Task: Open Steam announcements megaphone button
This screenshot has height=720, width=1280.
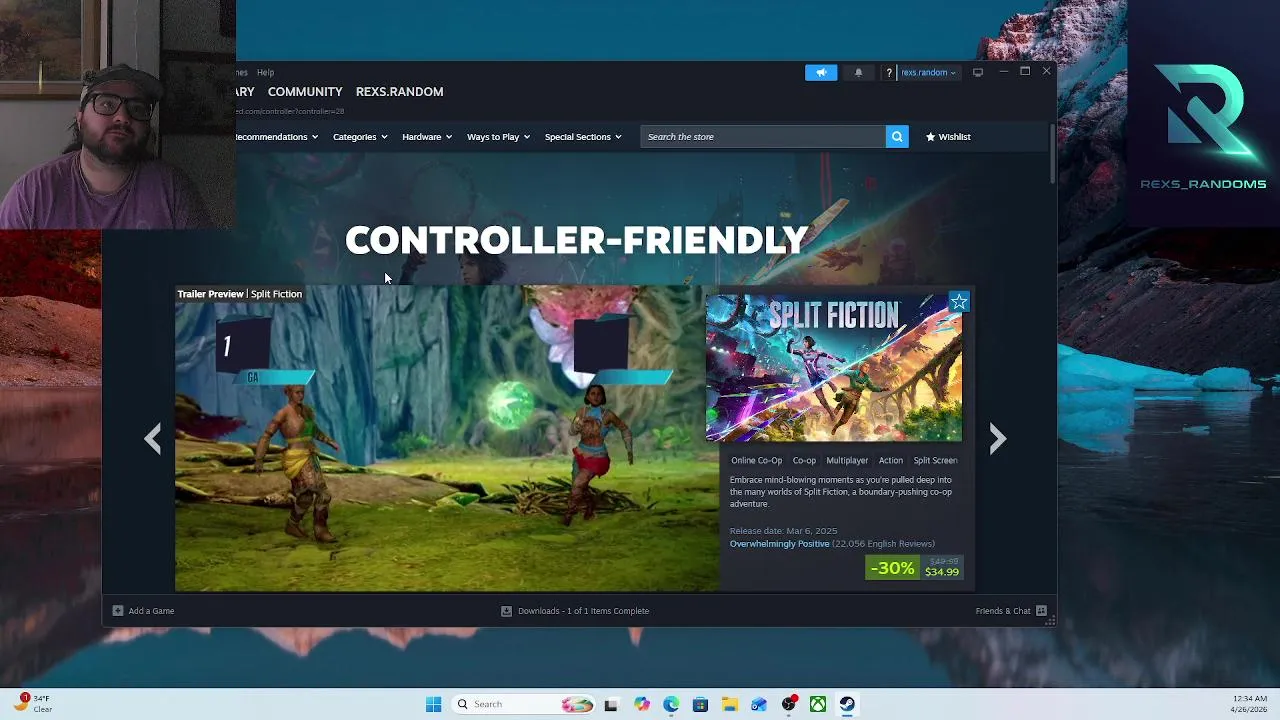Action: coord(821,72)
